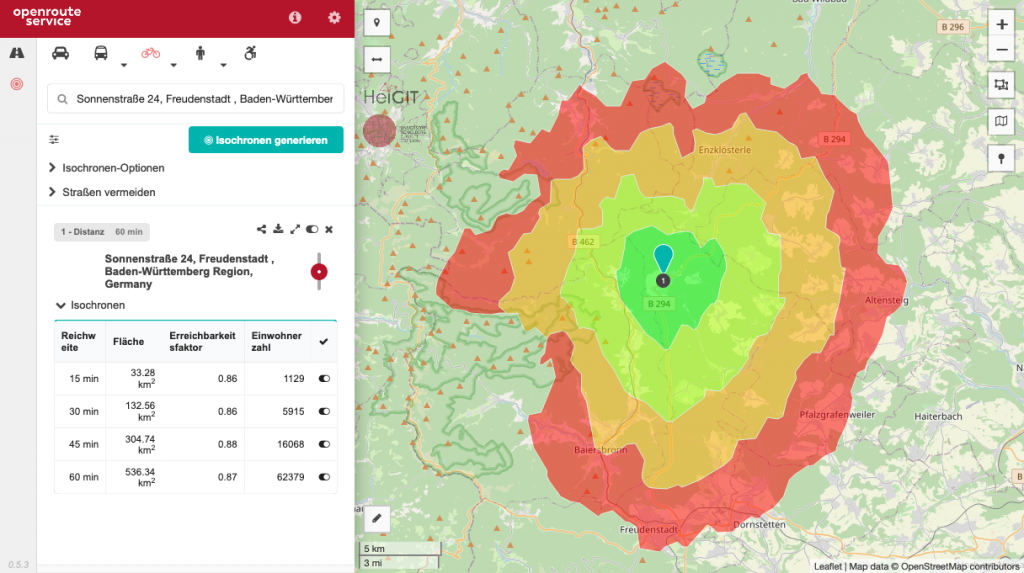
Task: Zoom in on the map
Action: pos(1002,25)
